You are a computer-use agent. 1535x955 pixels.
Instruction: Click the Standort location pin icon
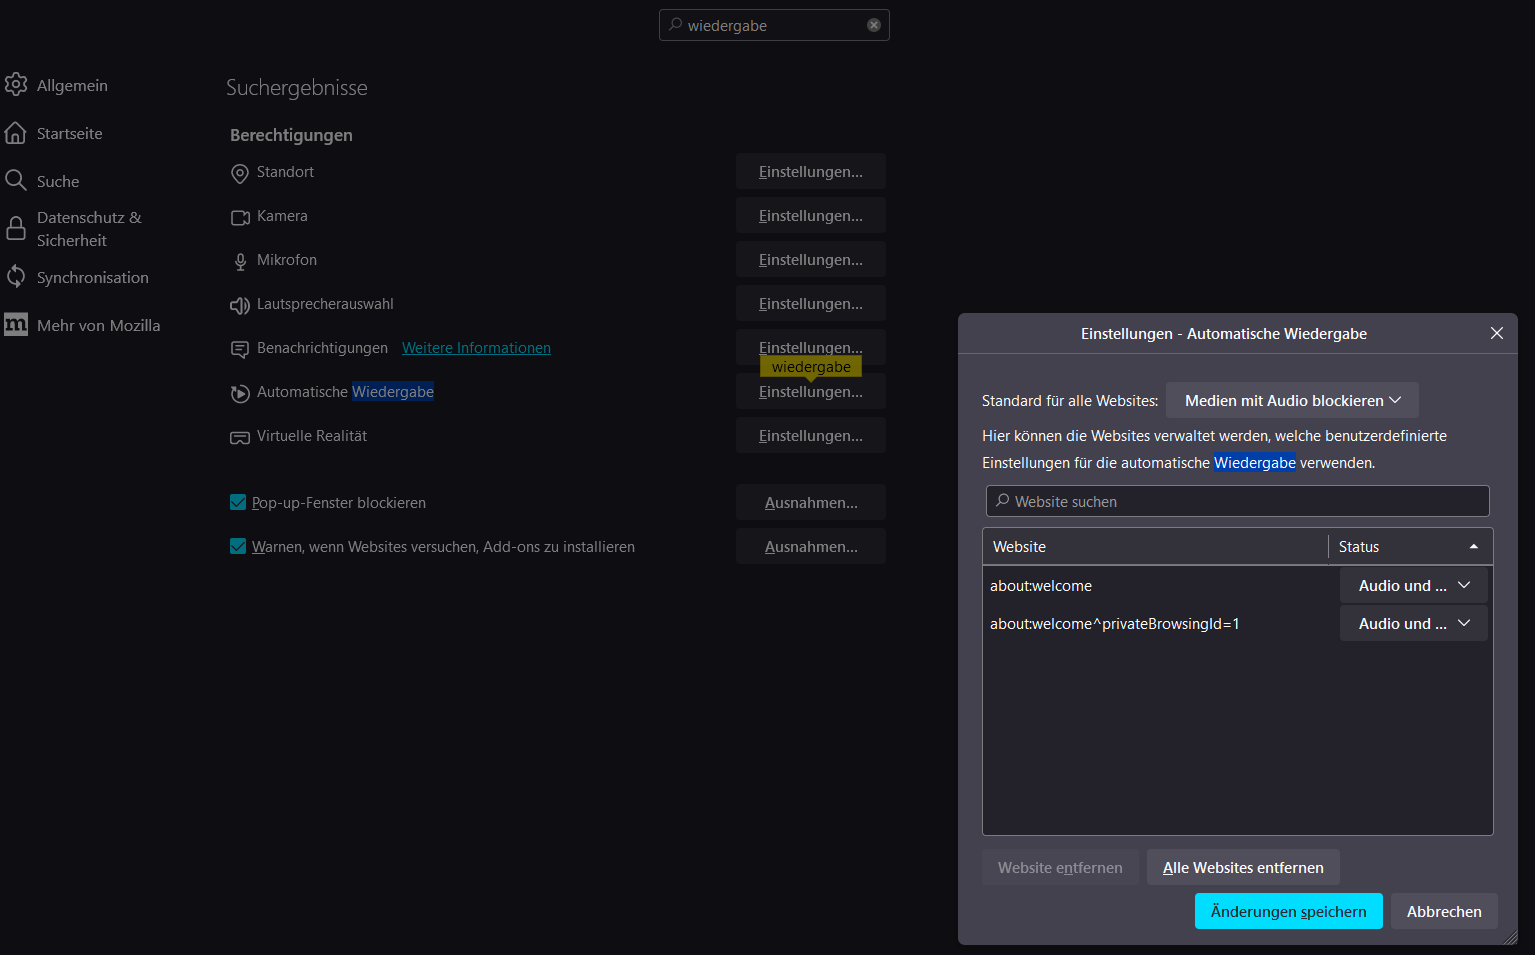(x=240, y=173)
